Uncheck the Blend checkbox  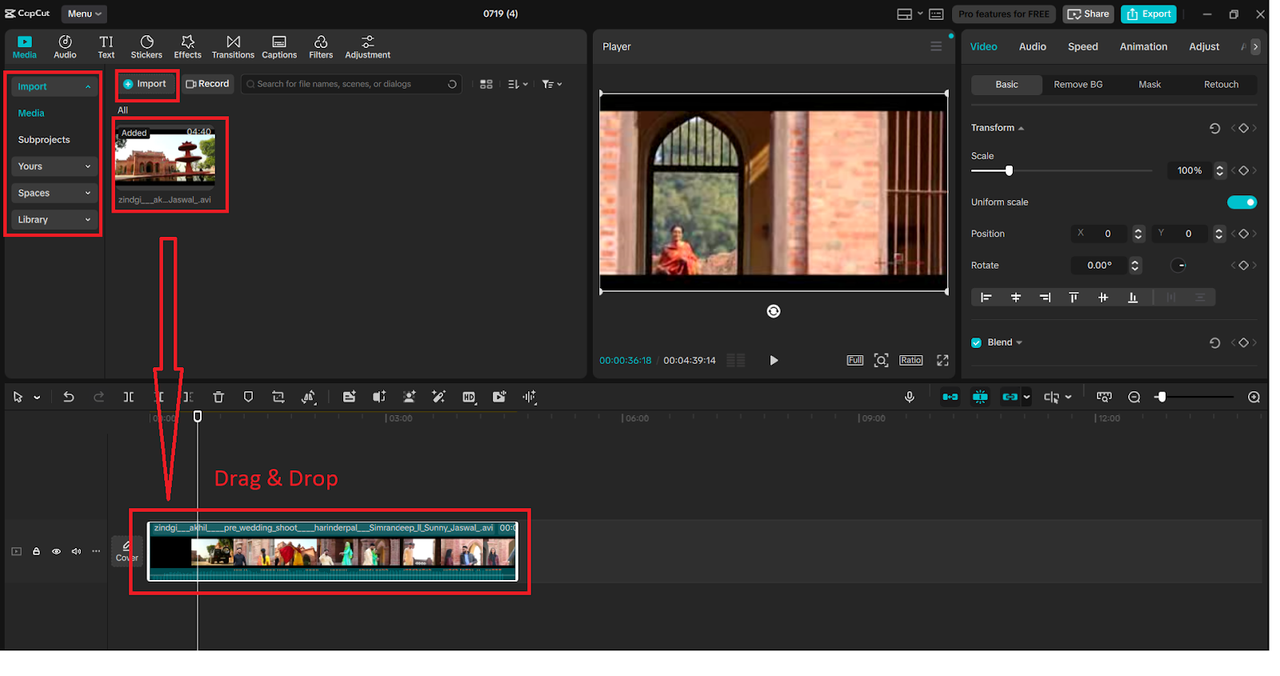[x=977, y=342]
